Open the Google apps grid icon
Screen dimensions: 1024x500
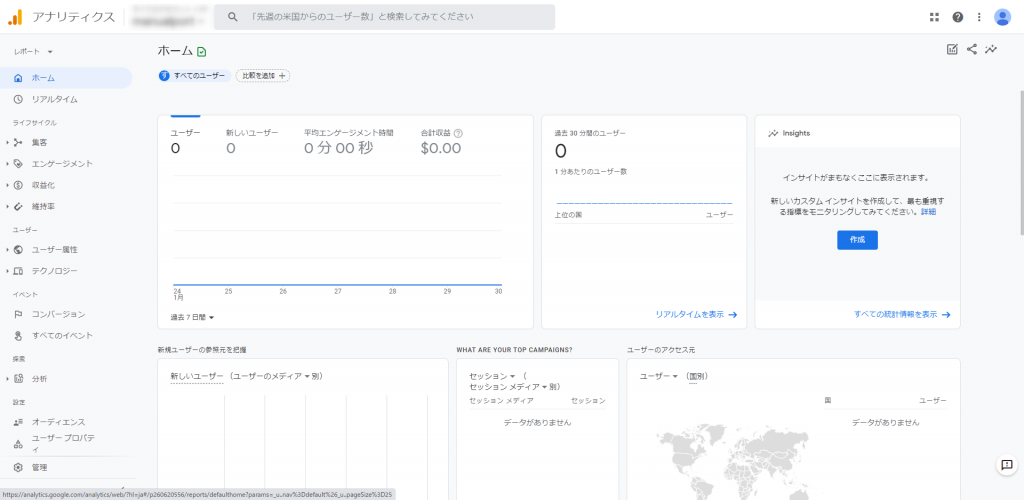pyautogui.click(x=934, y=17)
